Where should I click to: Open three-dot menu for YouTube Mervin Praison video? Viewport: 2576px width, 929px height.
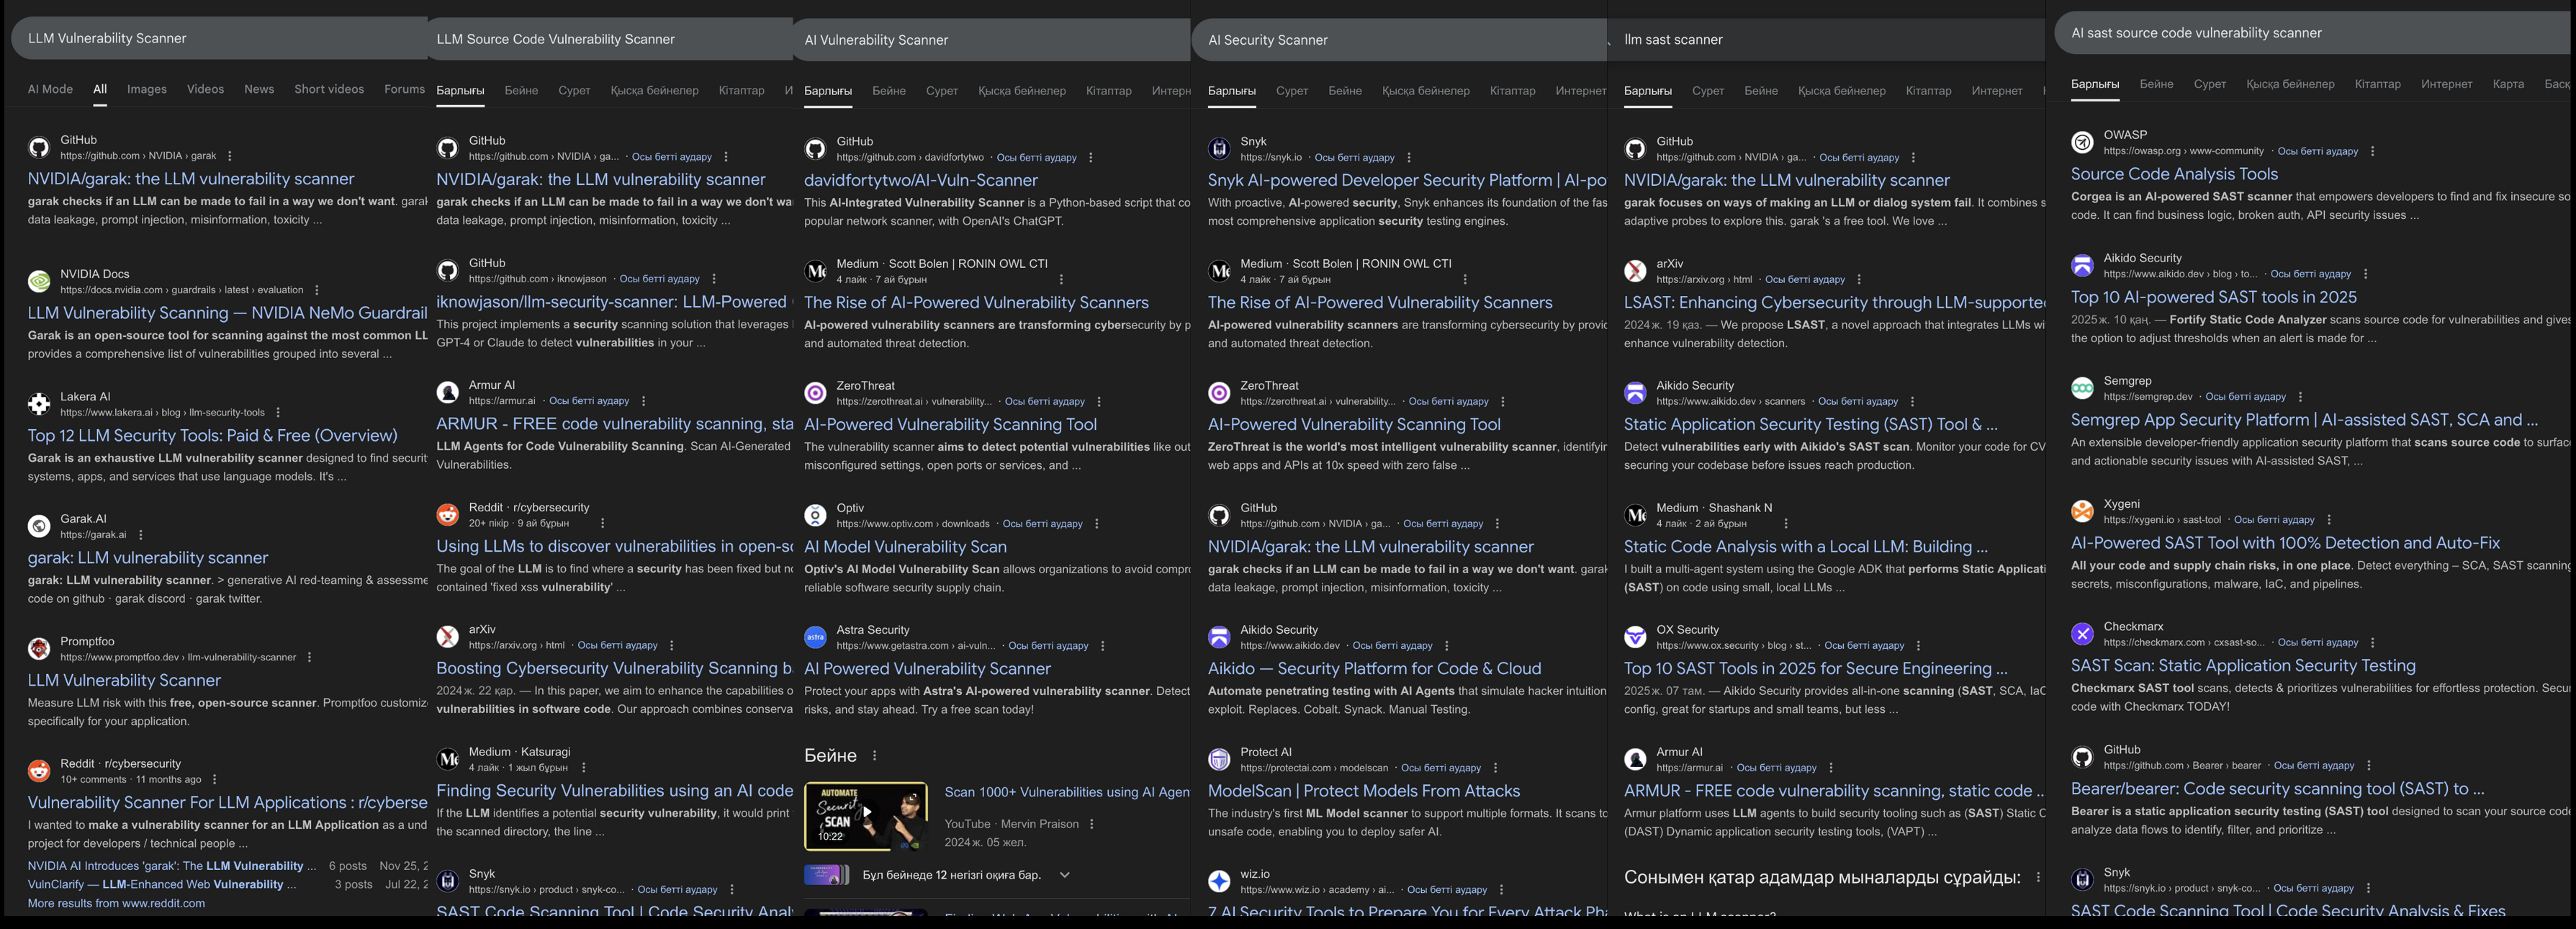[1092, 824]
